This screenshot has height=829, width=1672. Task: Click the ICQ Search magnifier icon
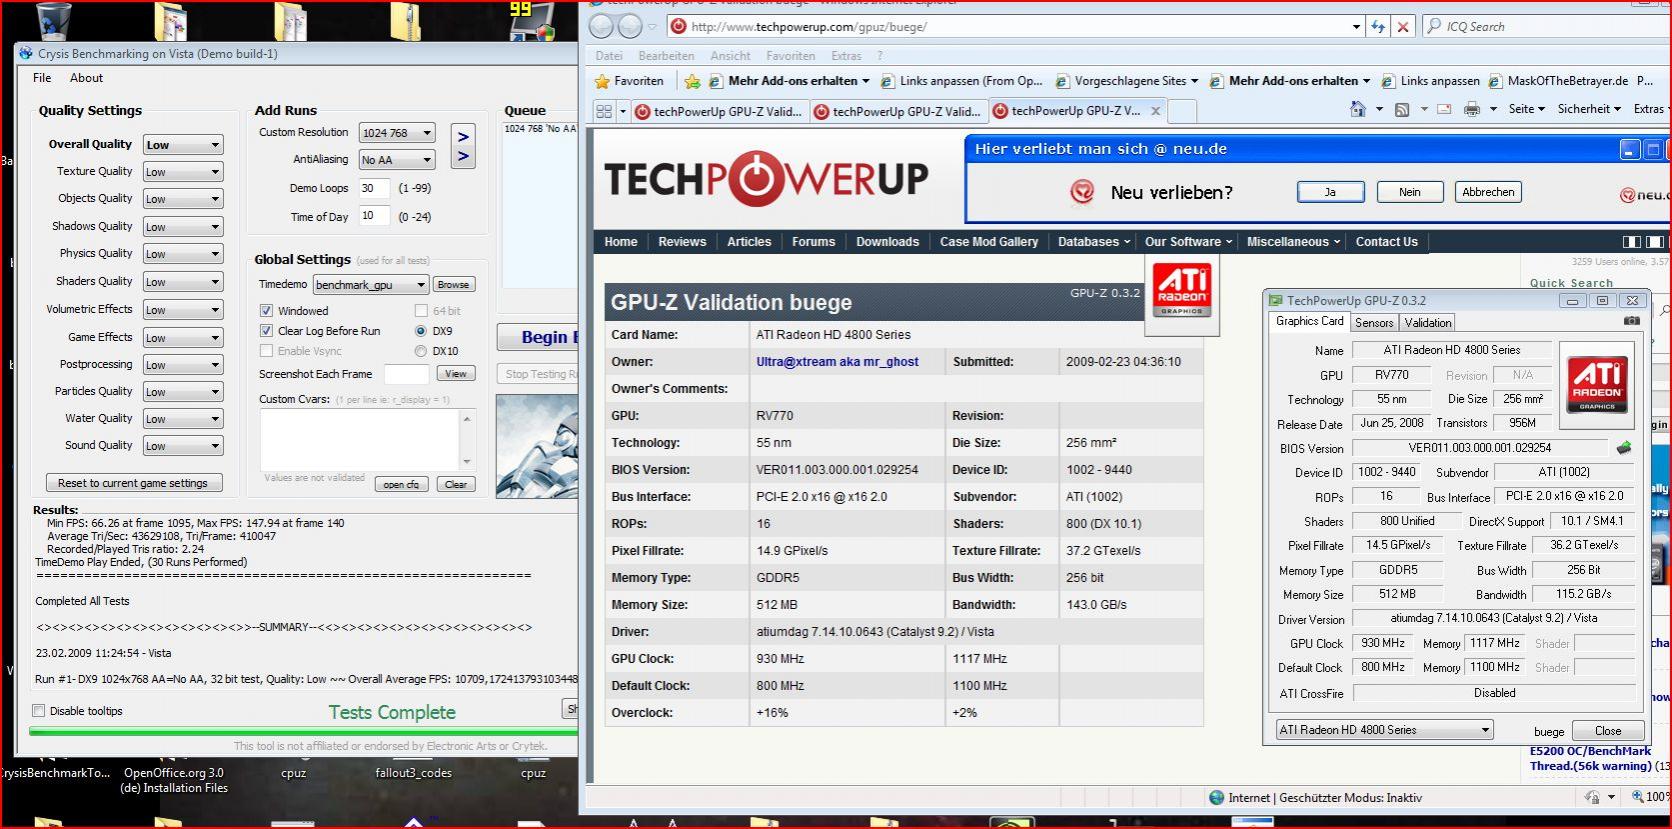[x=1434, y=27]
